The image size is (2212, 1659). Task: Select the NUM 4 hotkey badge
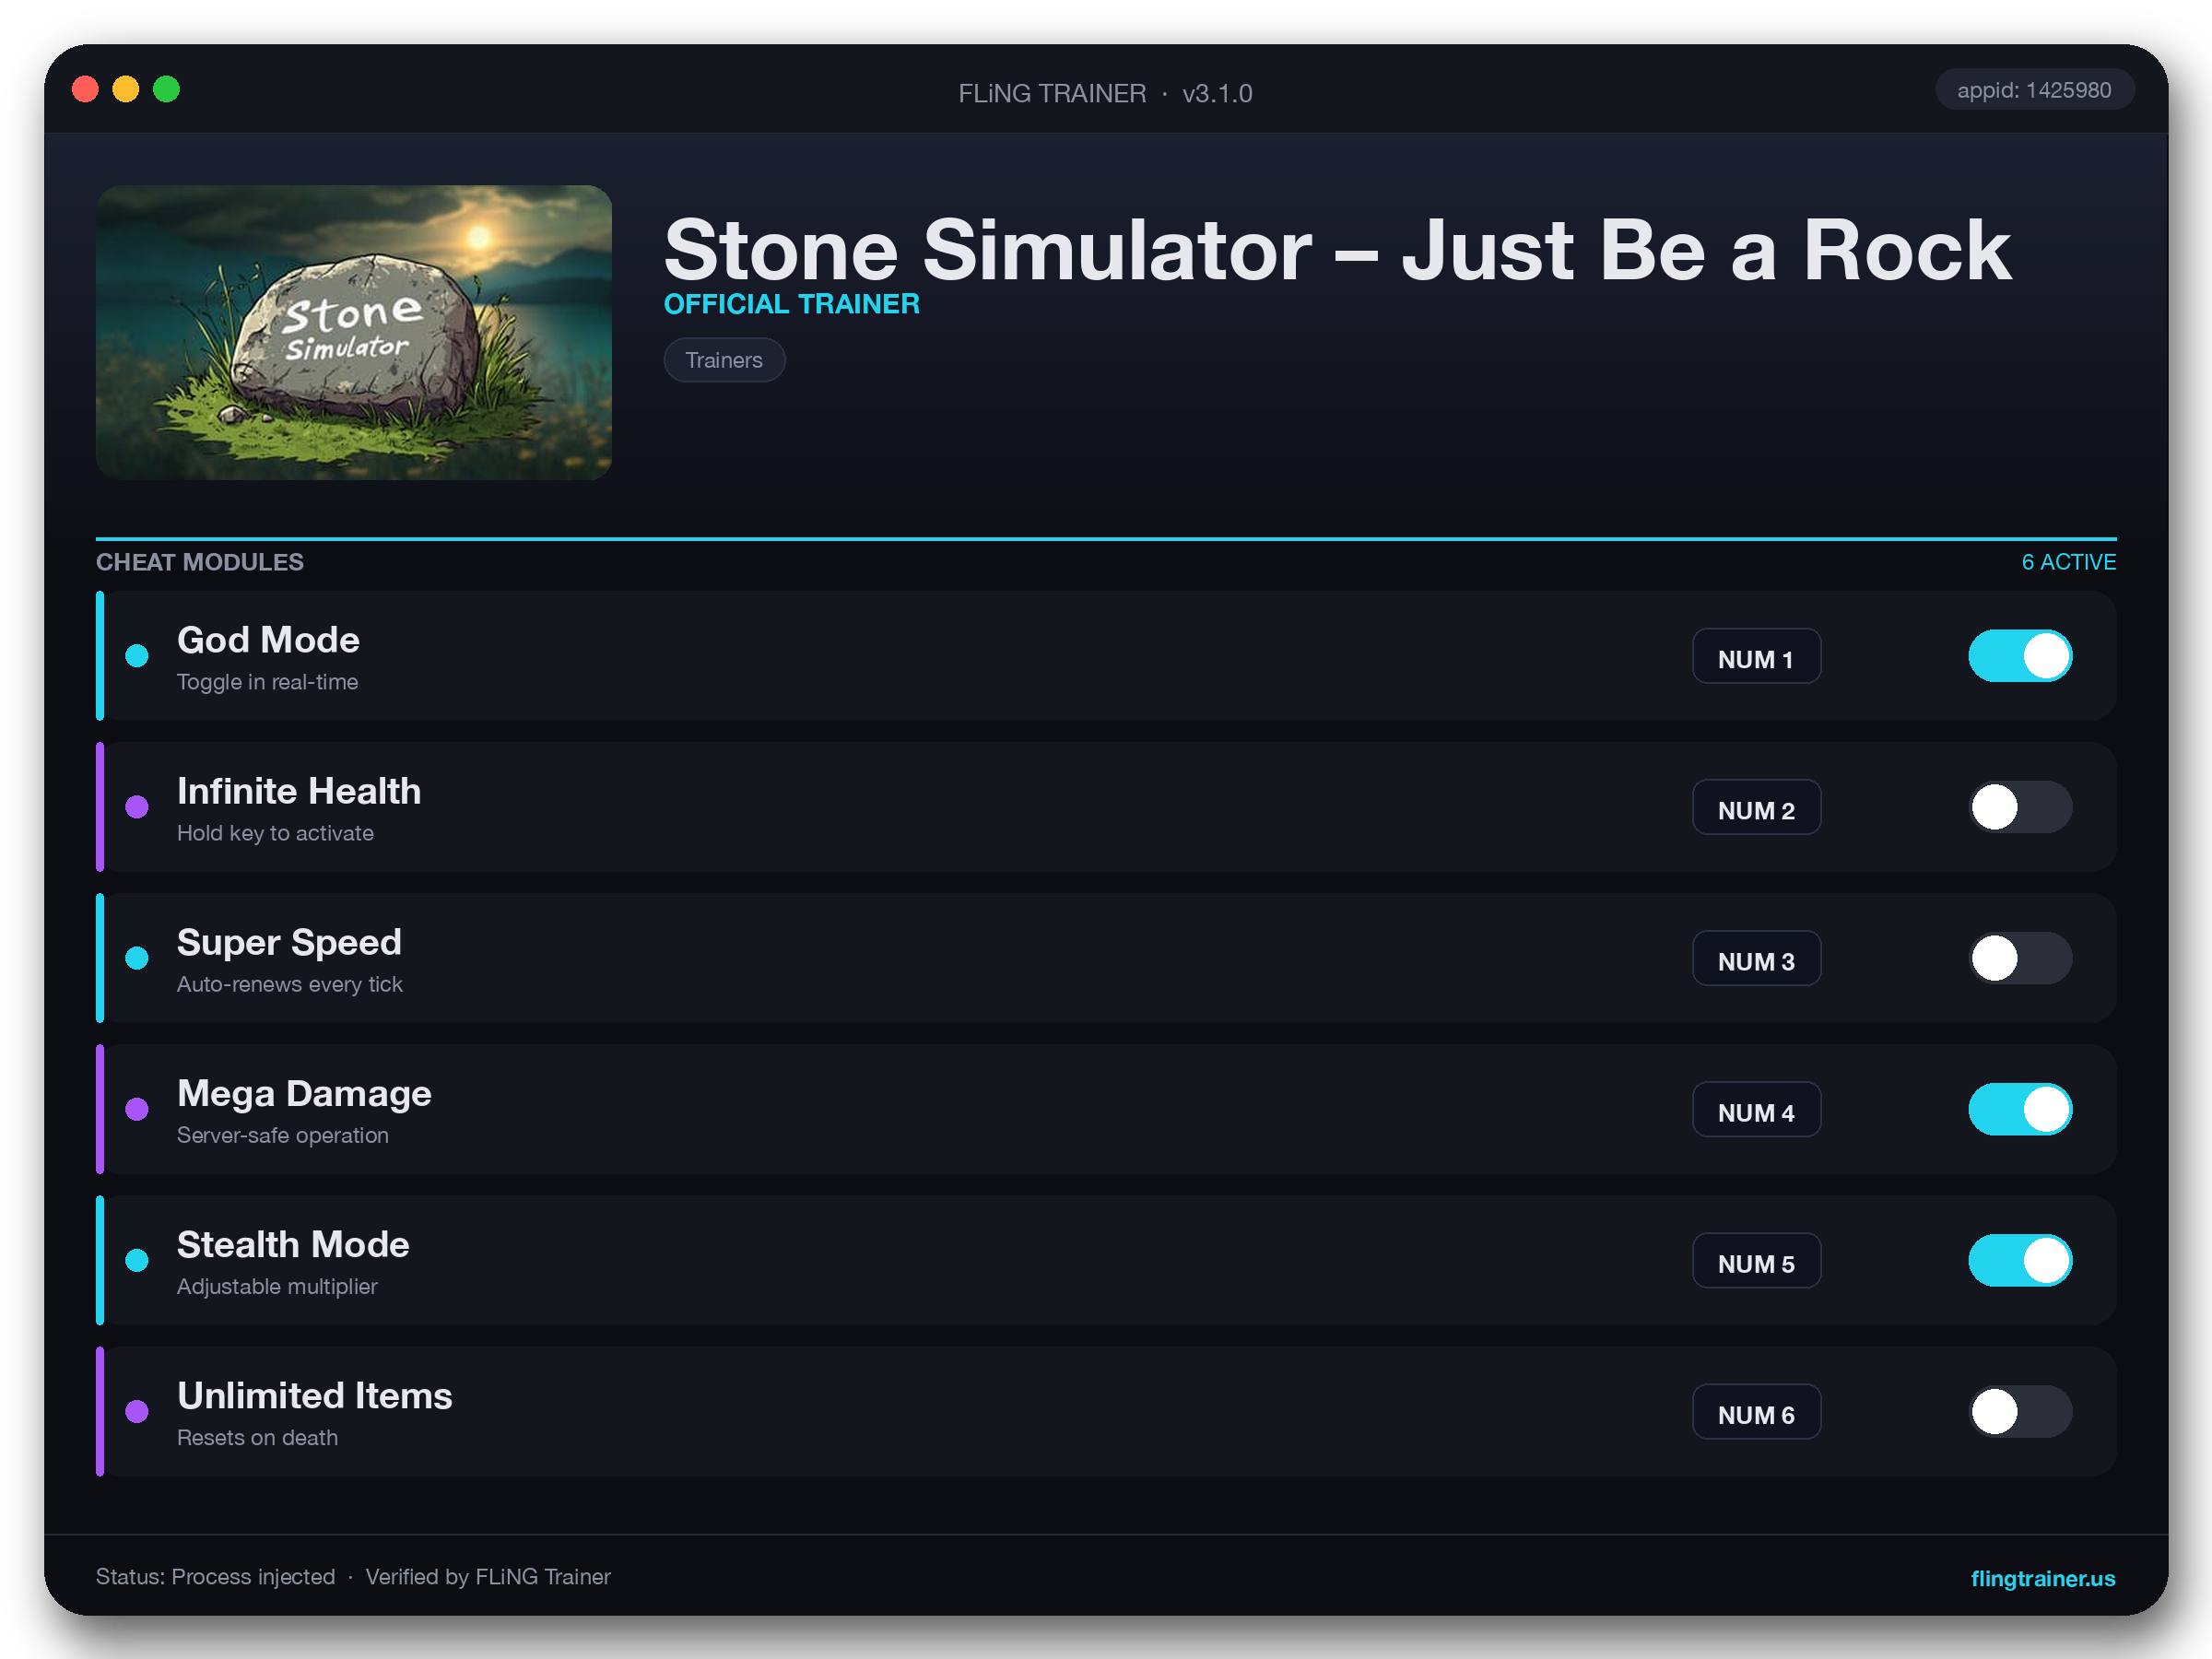coord(1756,1109)
